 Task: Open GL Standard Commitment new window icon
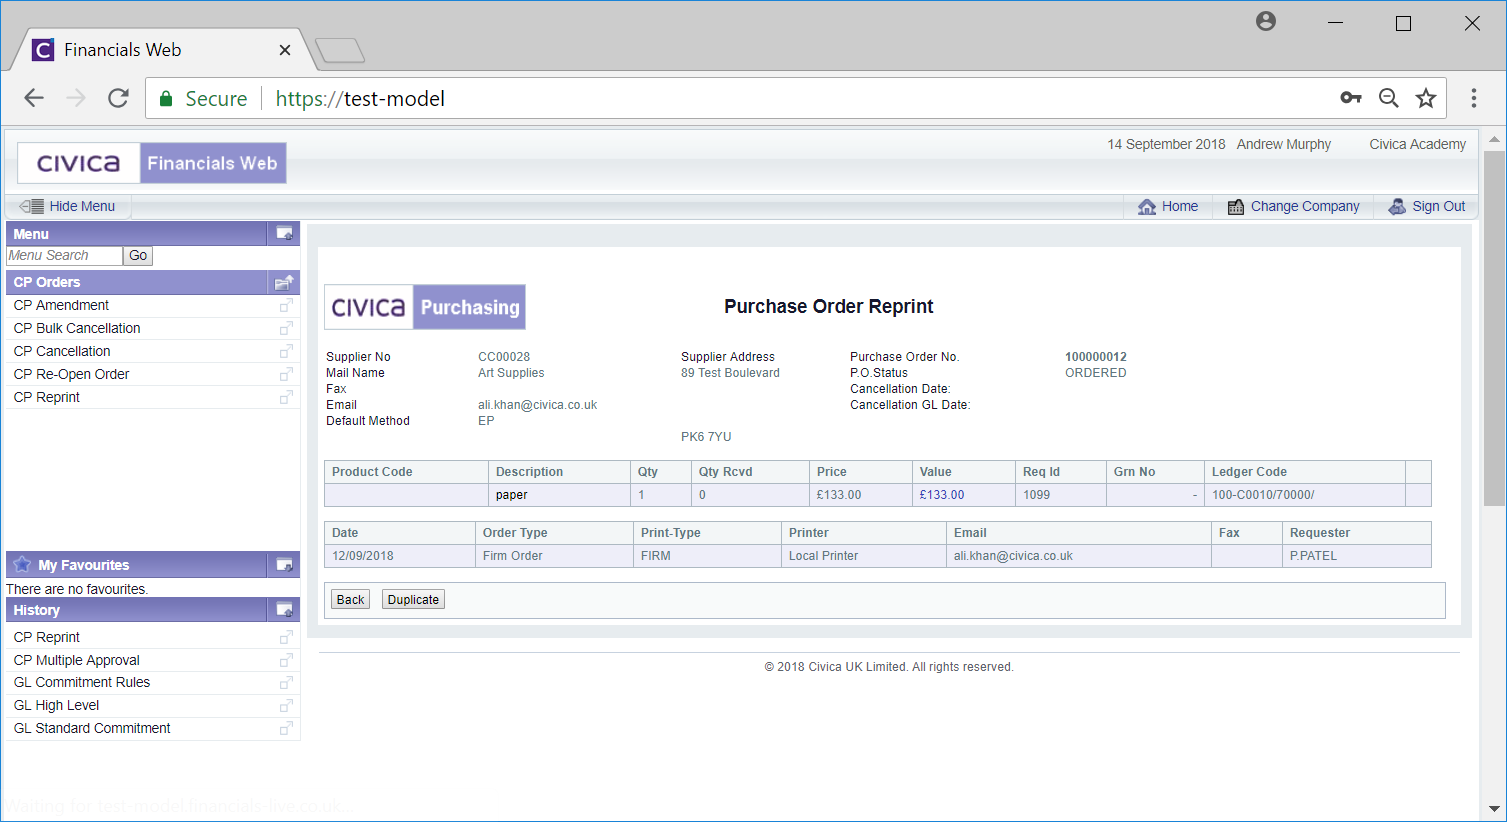pyautogui.click(x=286, y=728)
